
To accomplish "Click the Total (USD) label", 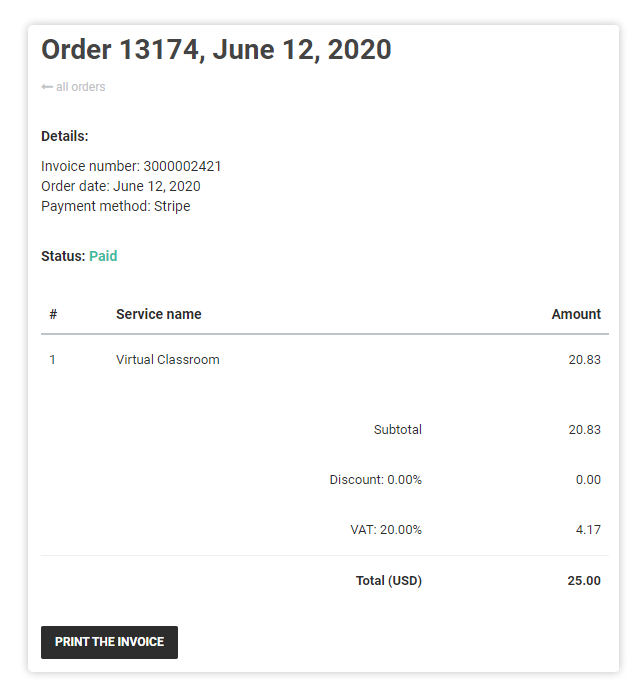I will point(389,581).
